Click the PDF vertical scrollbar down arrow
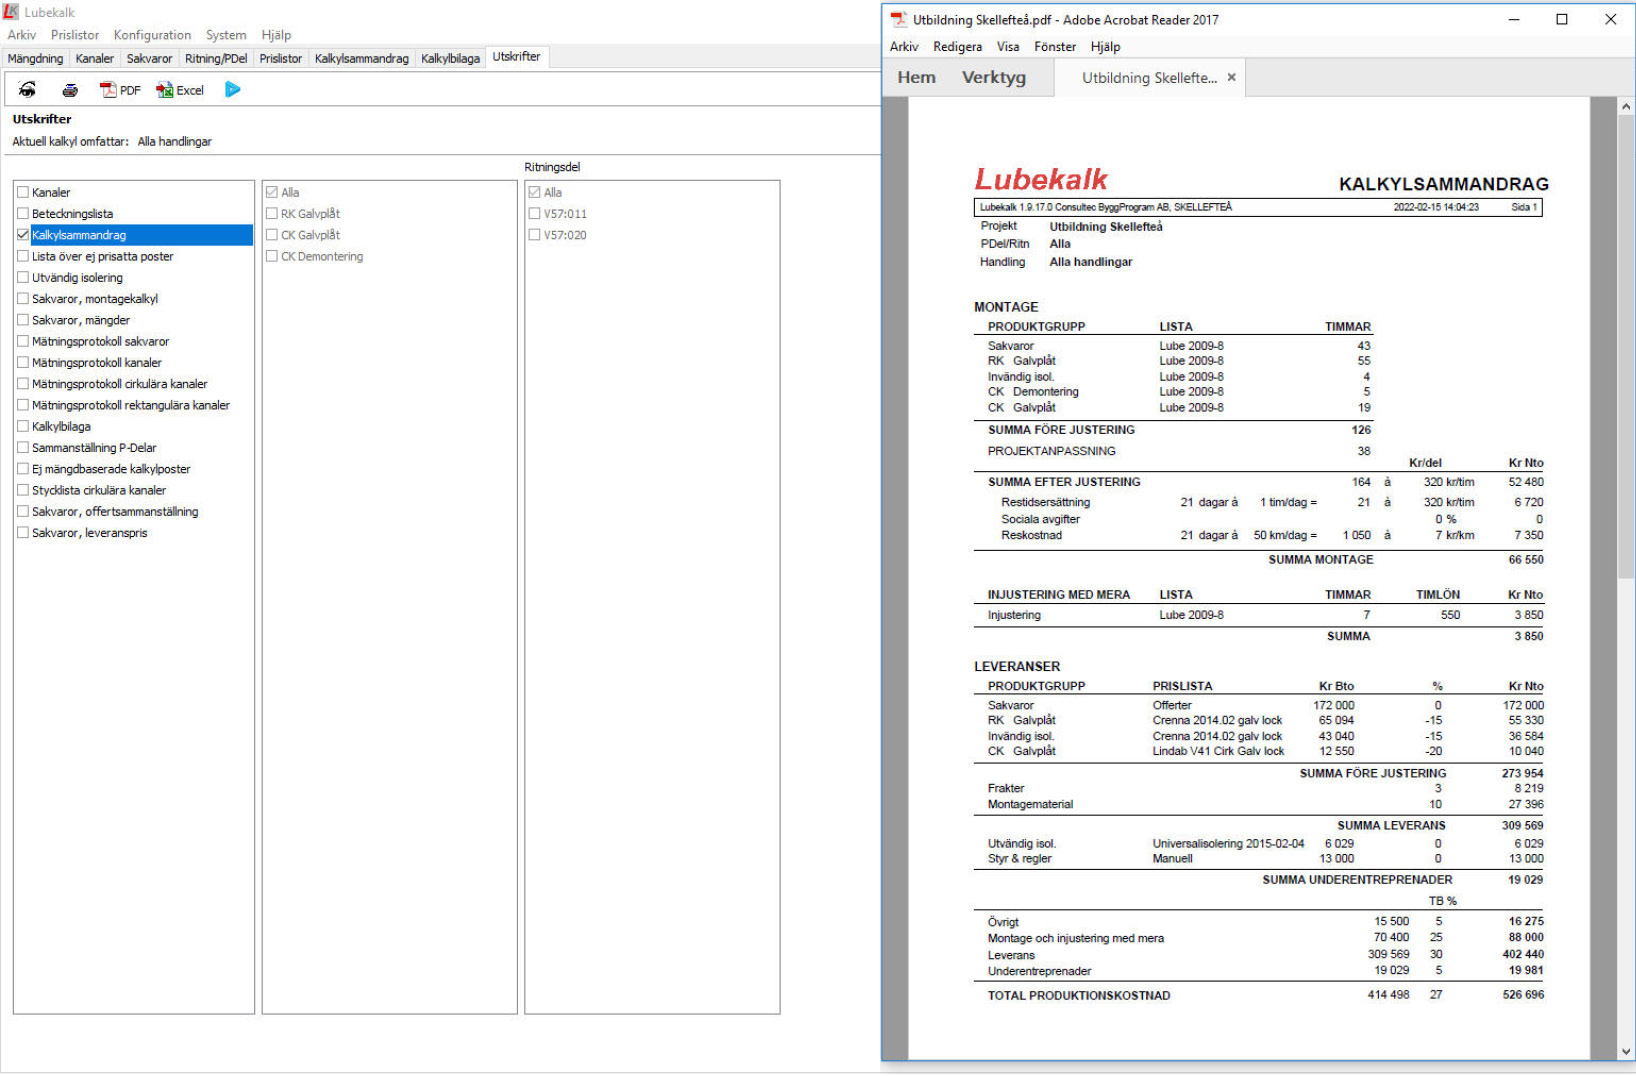 pyautogui.click(x=1626, y=1051)
